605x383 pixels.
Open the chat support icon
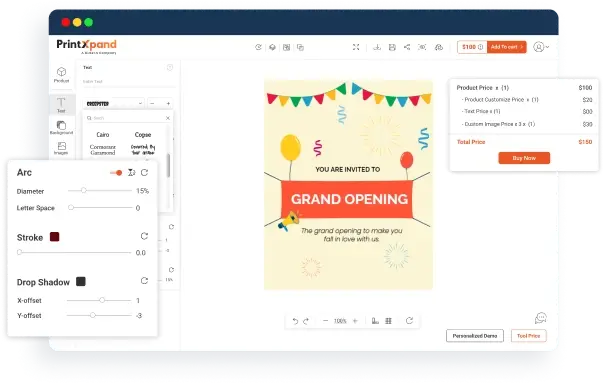click(x=541, y=318)
